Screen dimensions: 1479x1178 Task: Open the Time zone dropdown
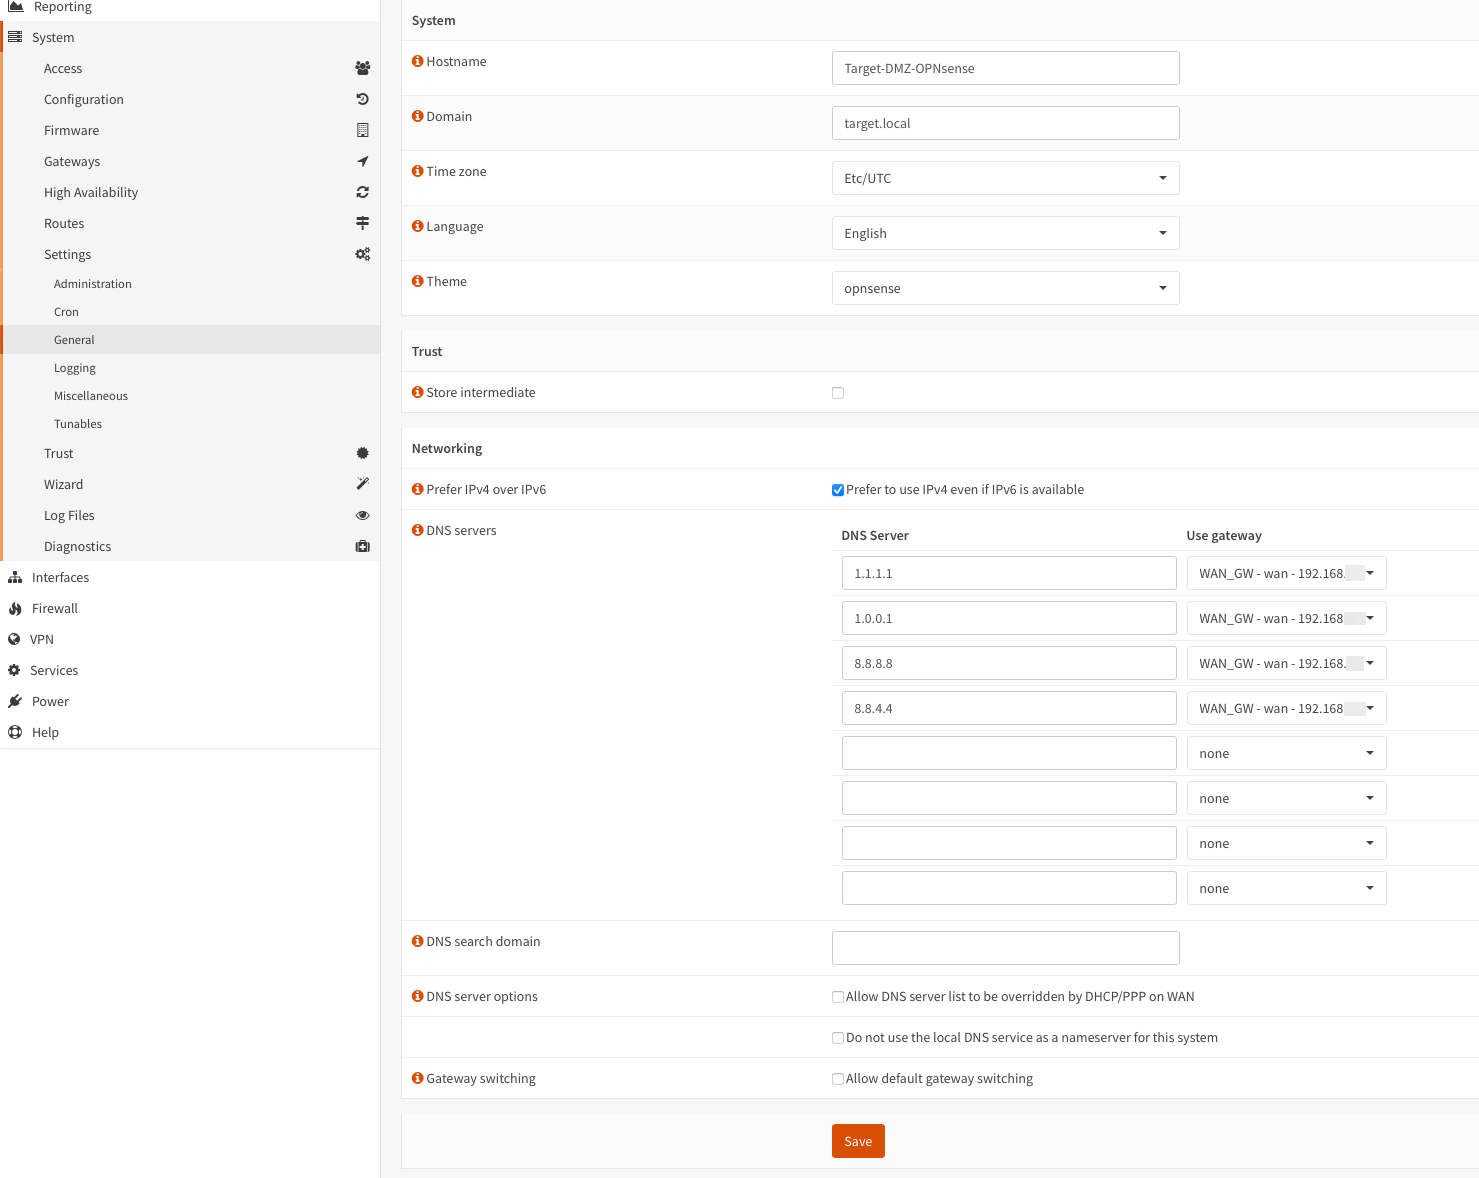1005,179
